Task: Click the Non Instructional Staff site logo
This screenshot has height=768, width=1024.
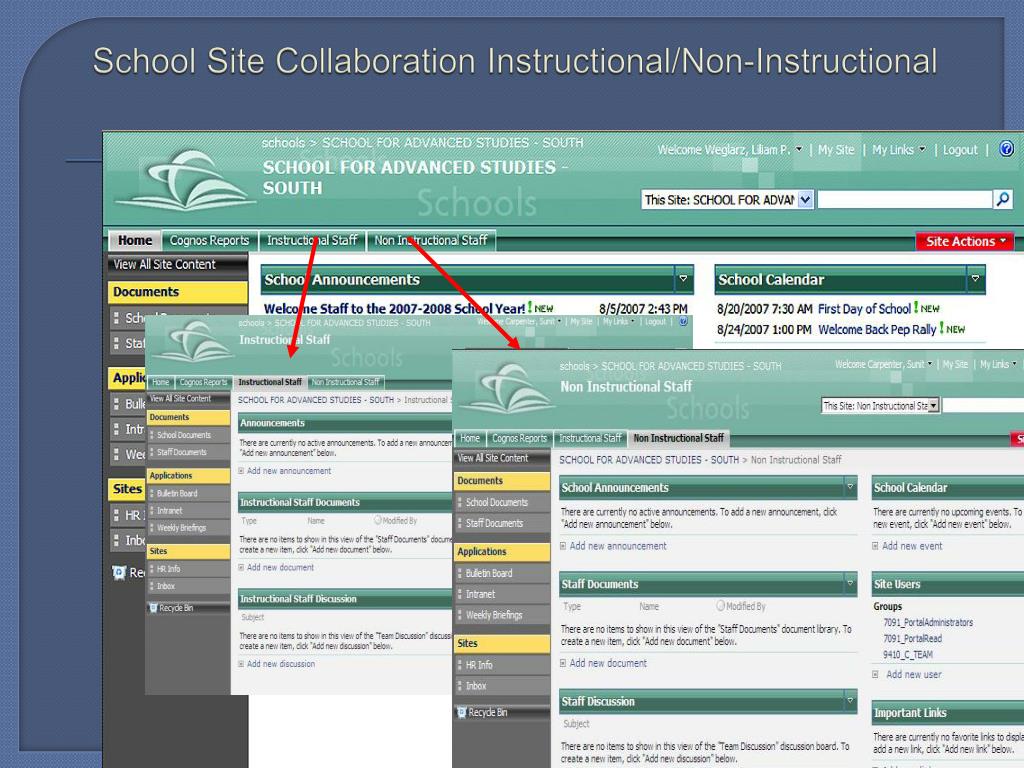Action: coord(506,391)
